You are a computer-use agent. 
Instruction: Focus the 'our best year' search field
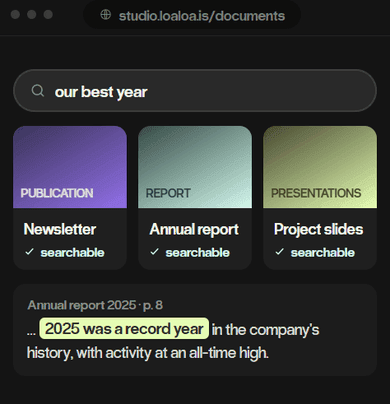[195, 91]
